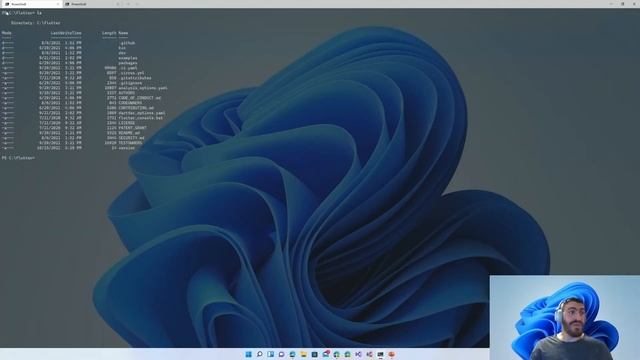Click the packages directory entry
The image size is (640, 360).
[128, 63]
